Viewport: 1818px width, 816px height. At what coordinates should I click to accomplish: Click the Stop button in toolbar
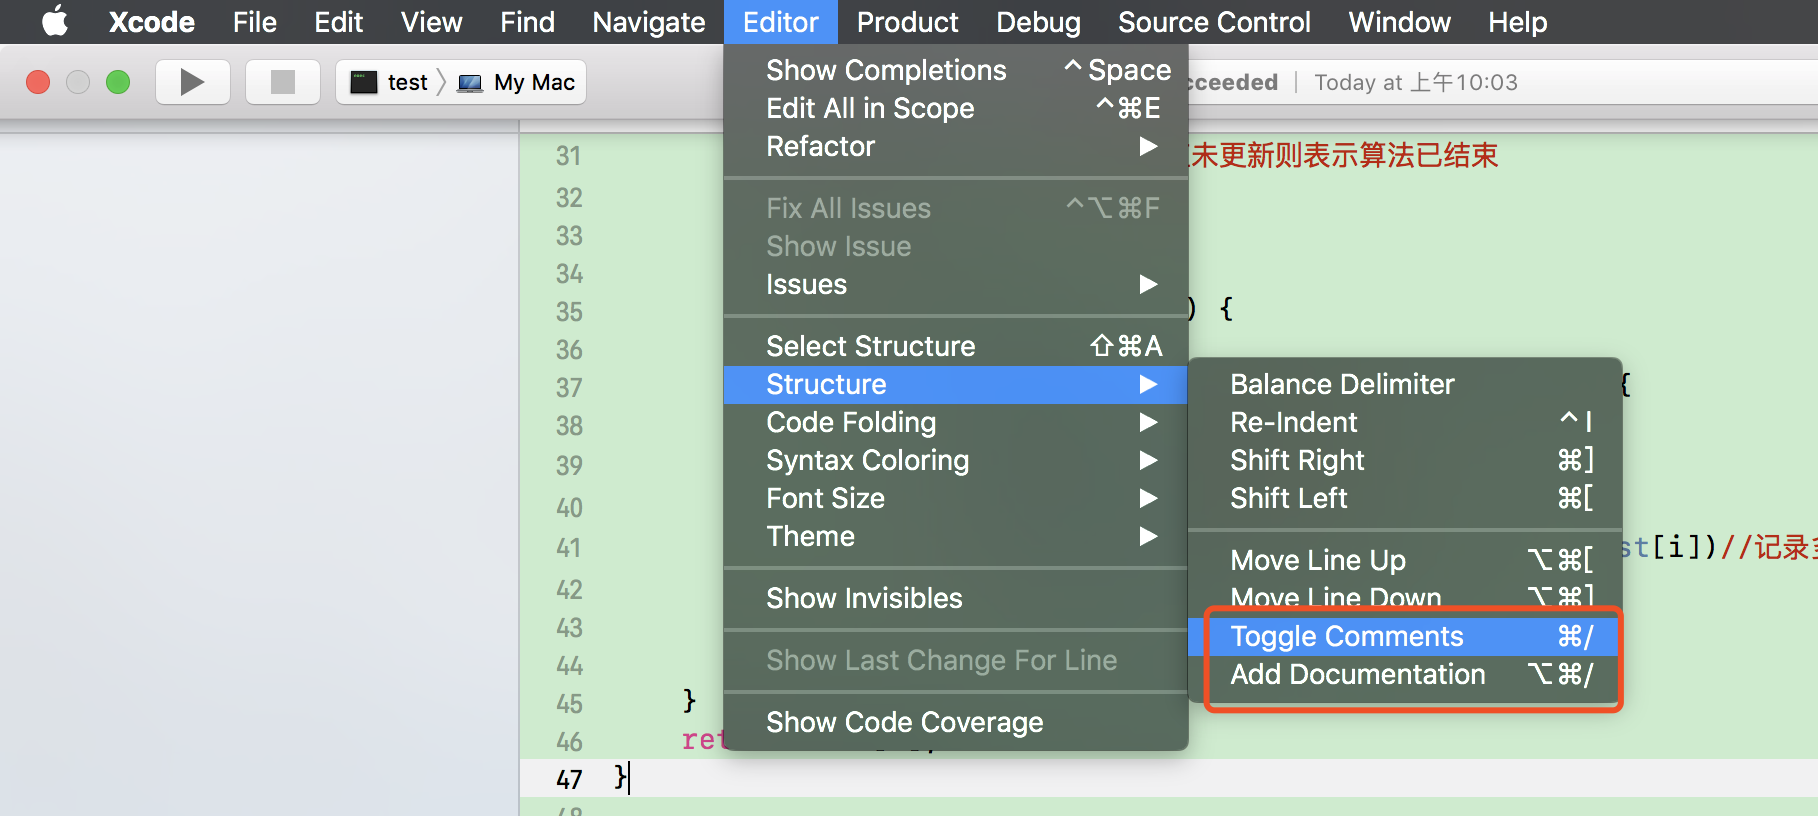tap(283, 82)
